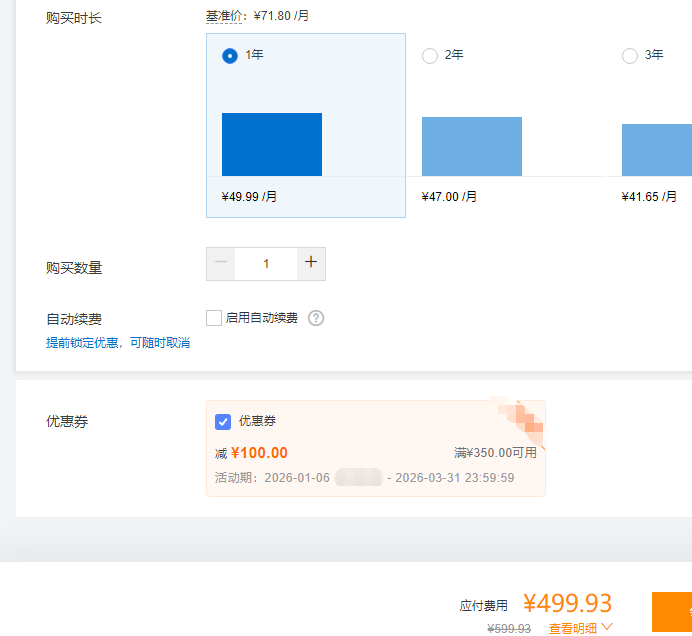Enable the 启用自动续费 checkbox
Viewport: 692px width, 636px height.
coord(214,318)
